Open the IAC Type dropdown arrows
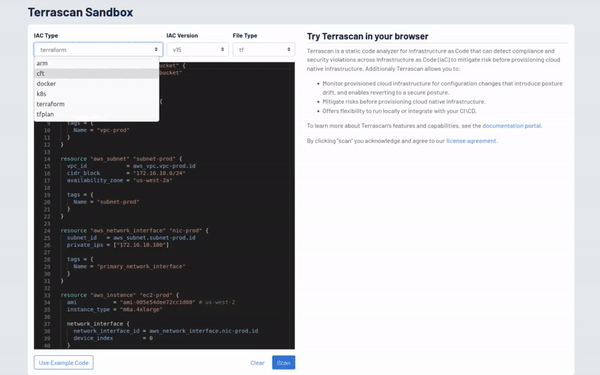This screenshot has width=600, height=375. coord(156,50)
